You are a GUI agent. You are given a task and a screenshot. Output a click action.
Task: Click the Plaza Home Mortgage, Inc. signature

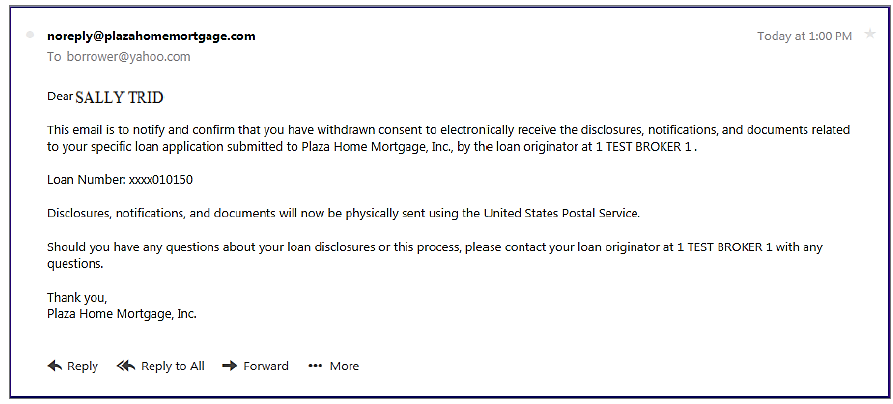pyautogui.click(x=122, y=313)
